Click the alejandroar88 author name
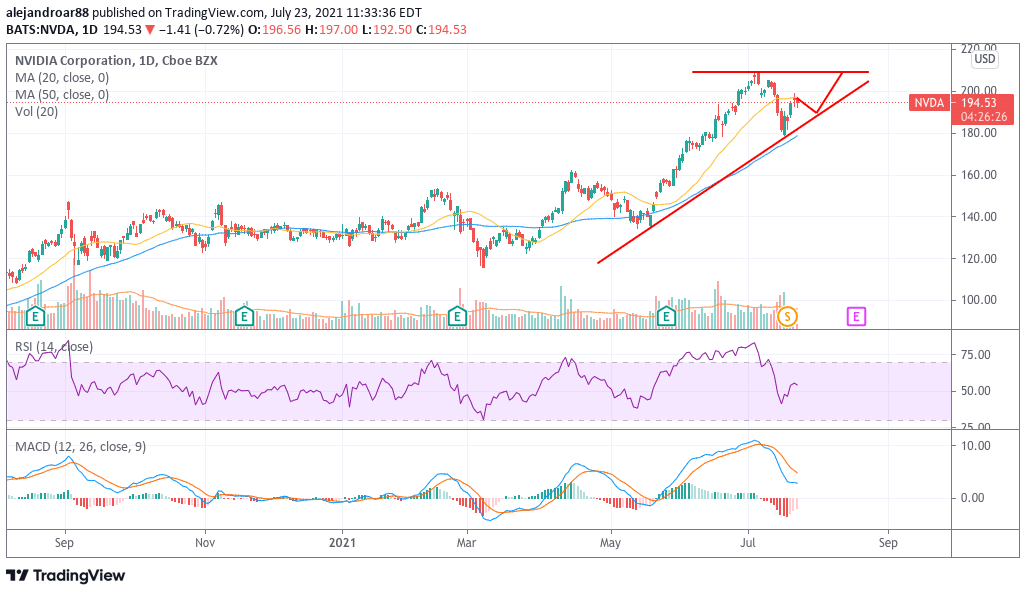Viewport: 1026px width, 594px height. pos(47,12)
